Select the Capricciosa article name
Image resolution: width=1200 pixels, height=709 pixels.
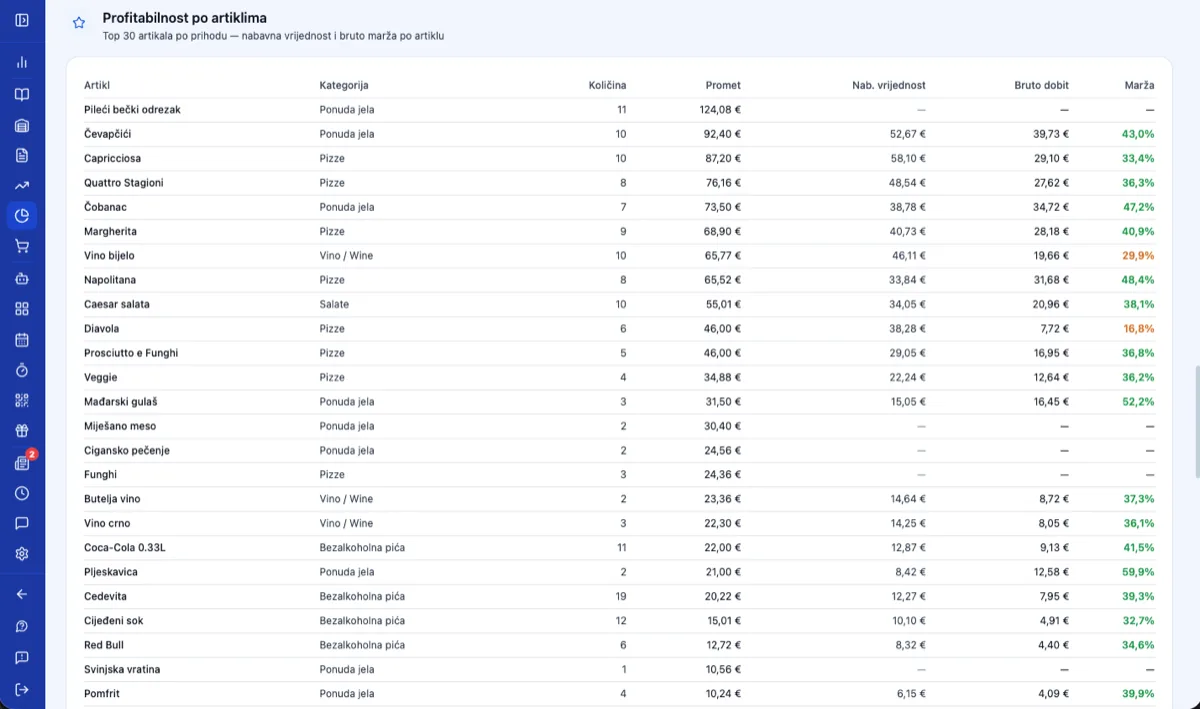(x=112, y=158)
